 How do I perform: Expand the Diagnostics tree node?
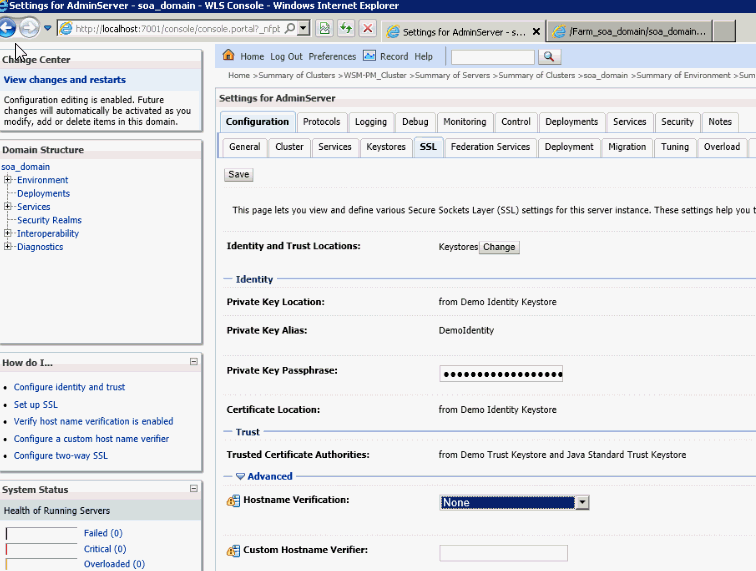(7, 246)
